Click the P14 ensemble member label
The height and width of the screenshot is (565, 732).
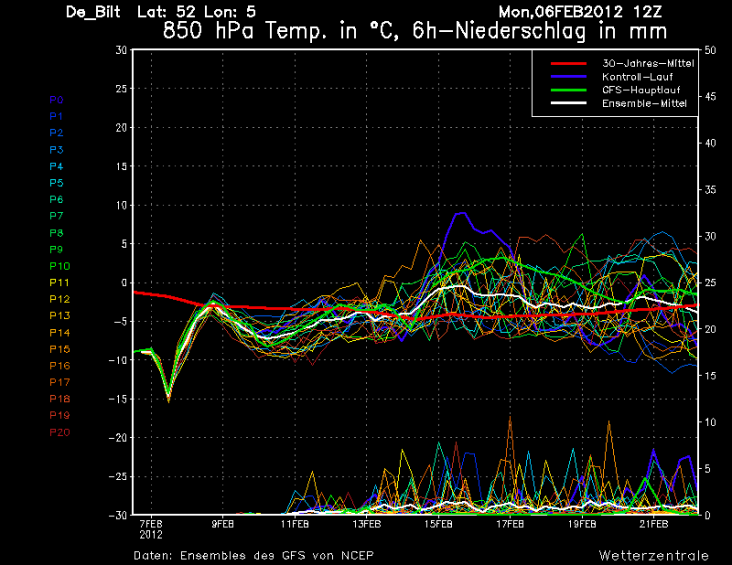click(x=60, y=333)
